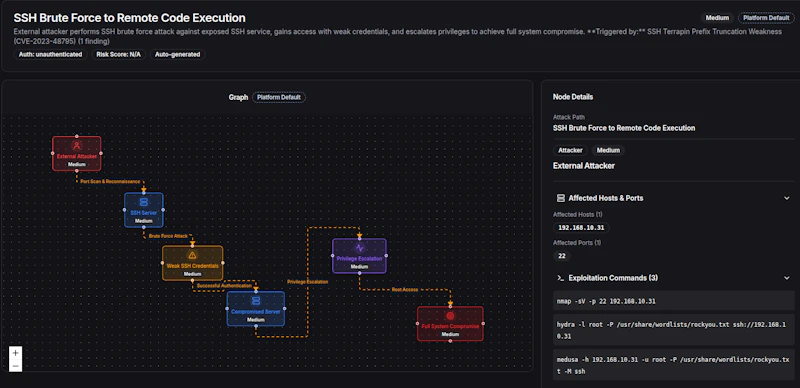The height and width of the screenshot is (388, 800).
Task: Click the SSH Brute Force page title
Action: (130, 18)
